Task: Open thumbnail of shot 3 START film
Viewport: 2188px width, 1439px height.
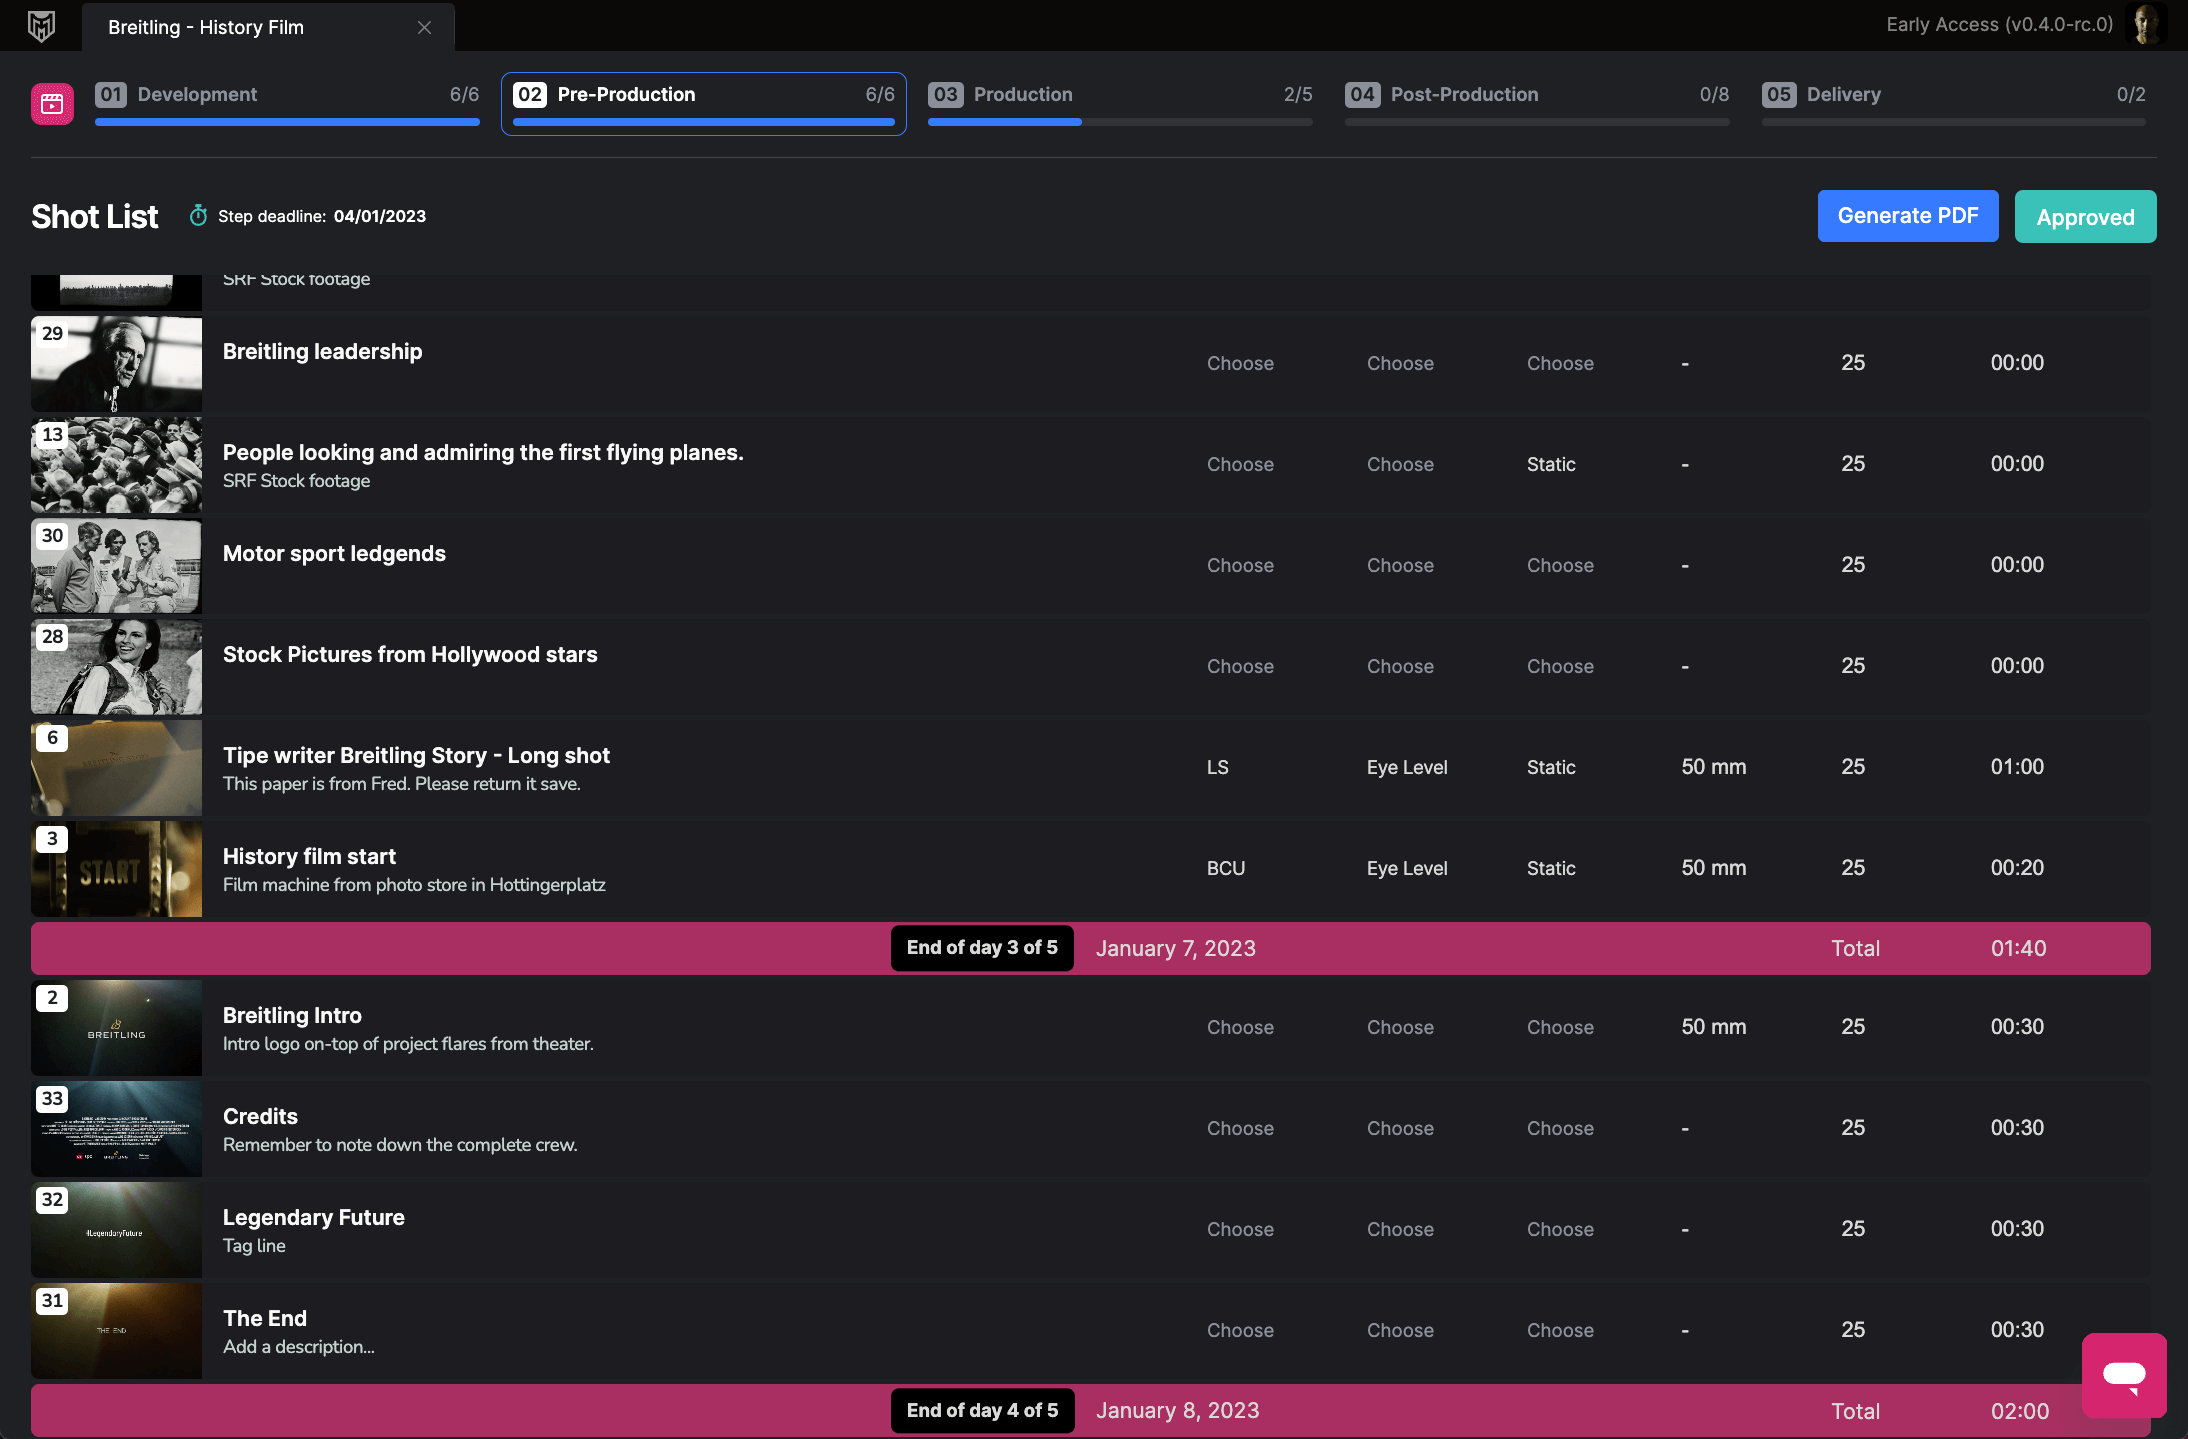Action: pyautogui.click(x=116, y=869)
